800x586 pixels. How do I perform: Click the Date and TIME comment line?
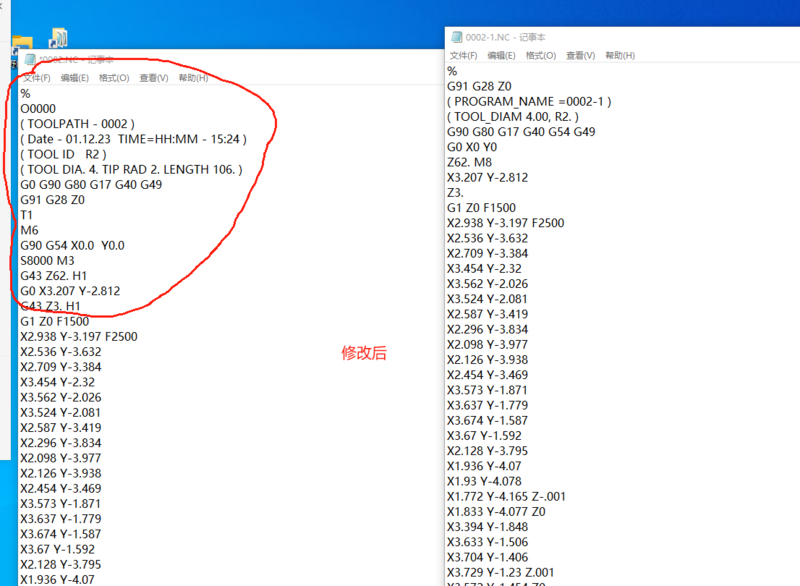tap(134, 139)
